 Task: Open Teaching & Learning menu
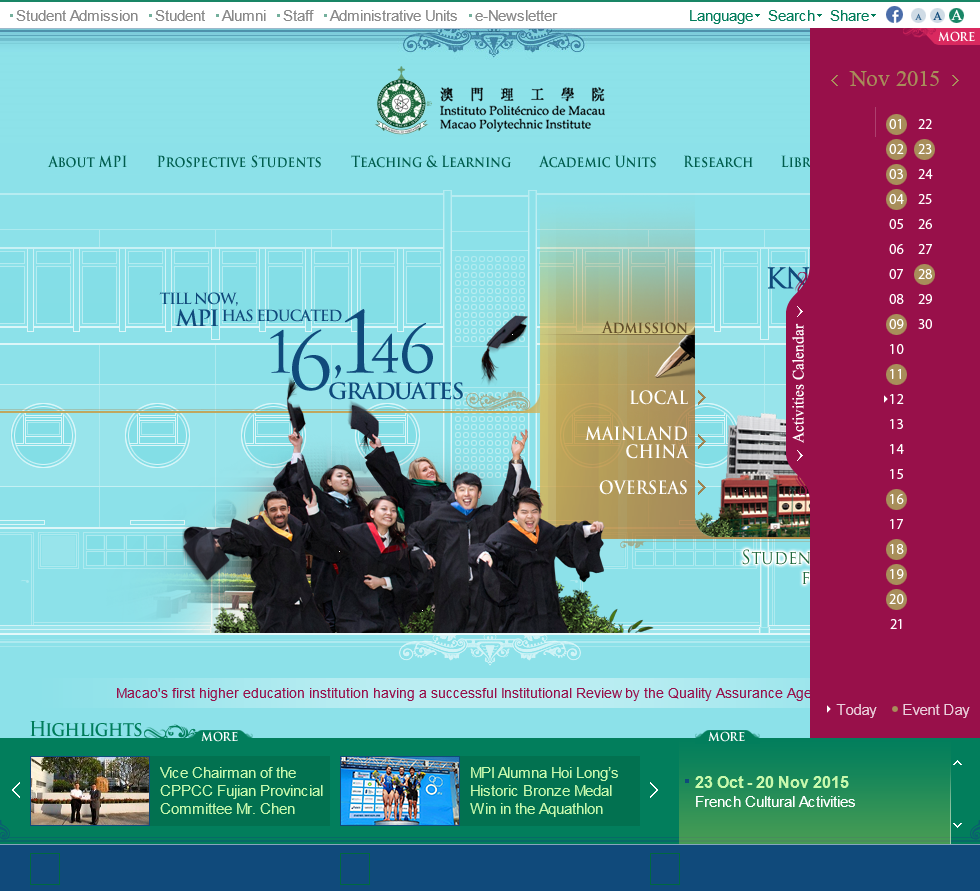point(431,162)
